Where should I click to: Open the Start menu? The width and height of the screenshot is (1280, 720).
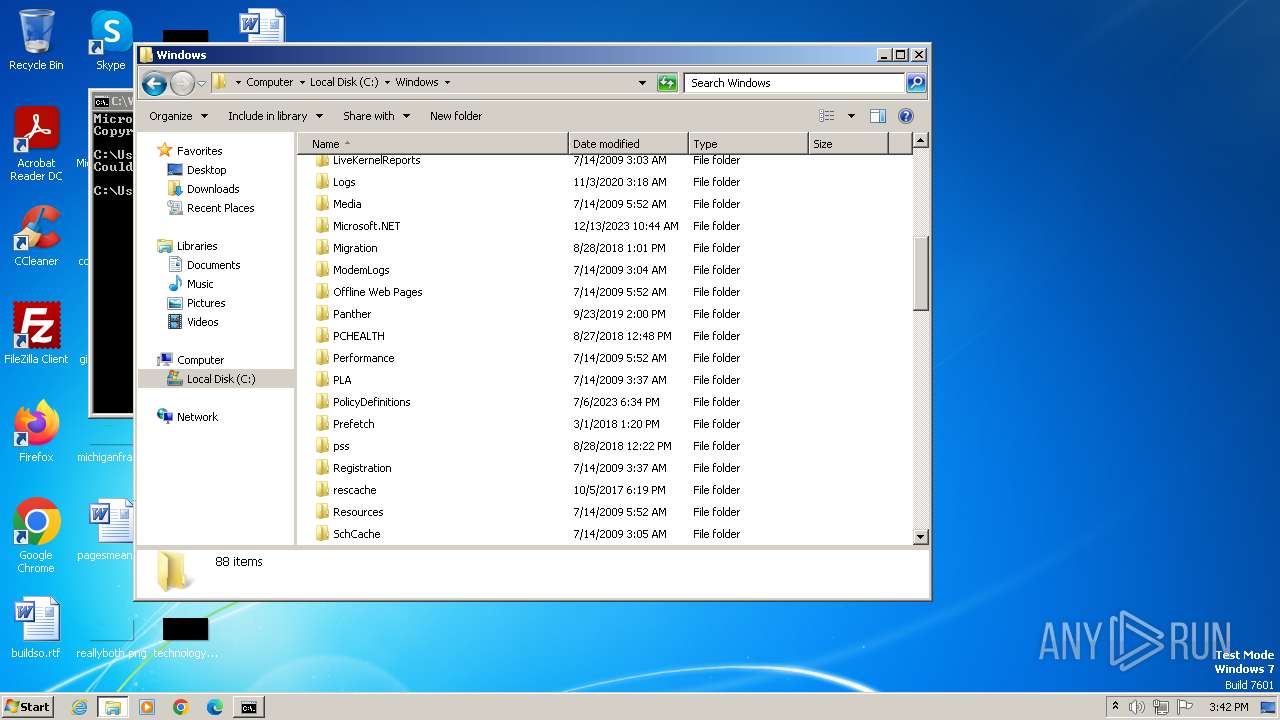[x=27, y=707]
